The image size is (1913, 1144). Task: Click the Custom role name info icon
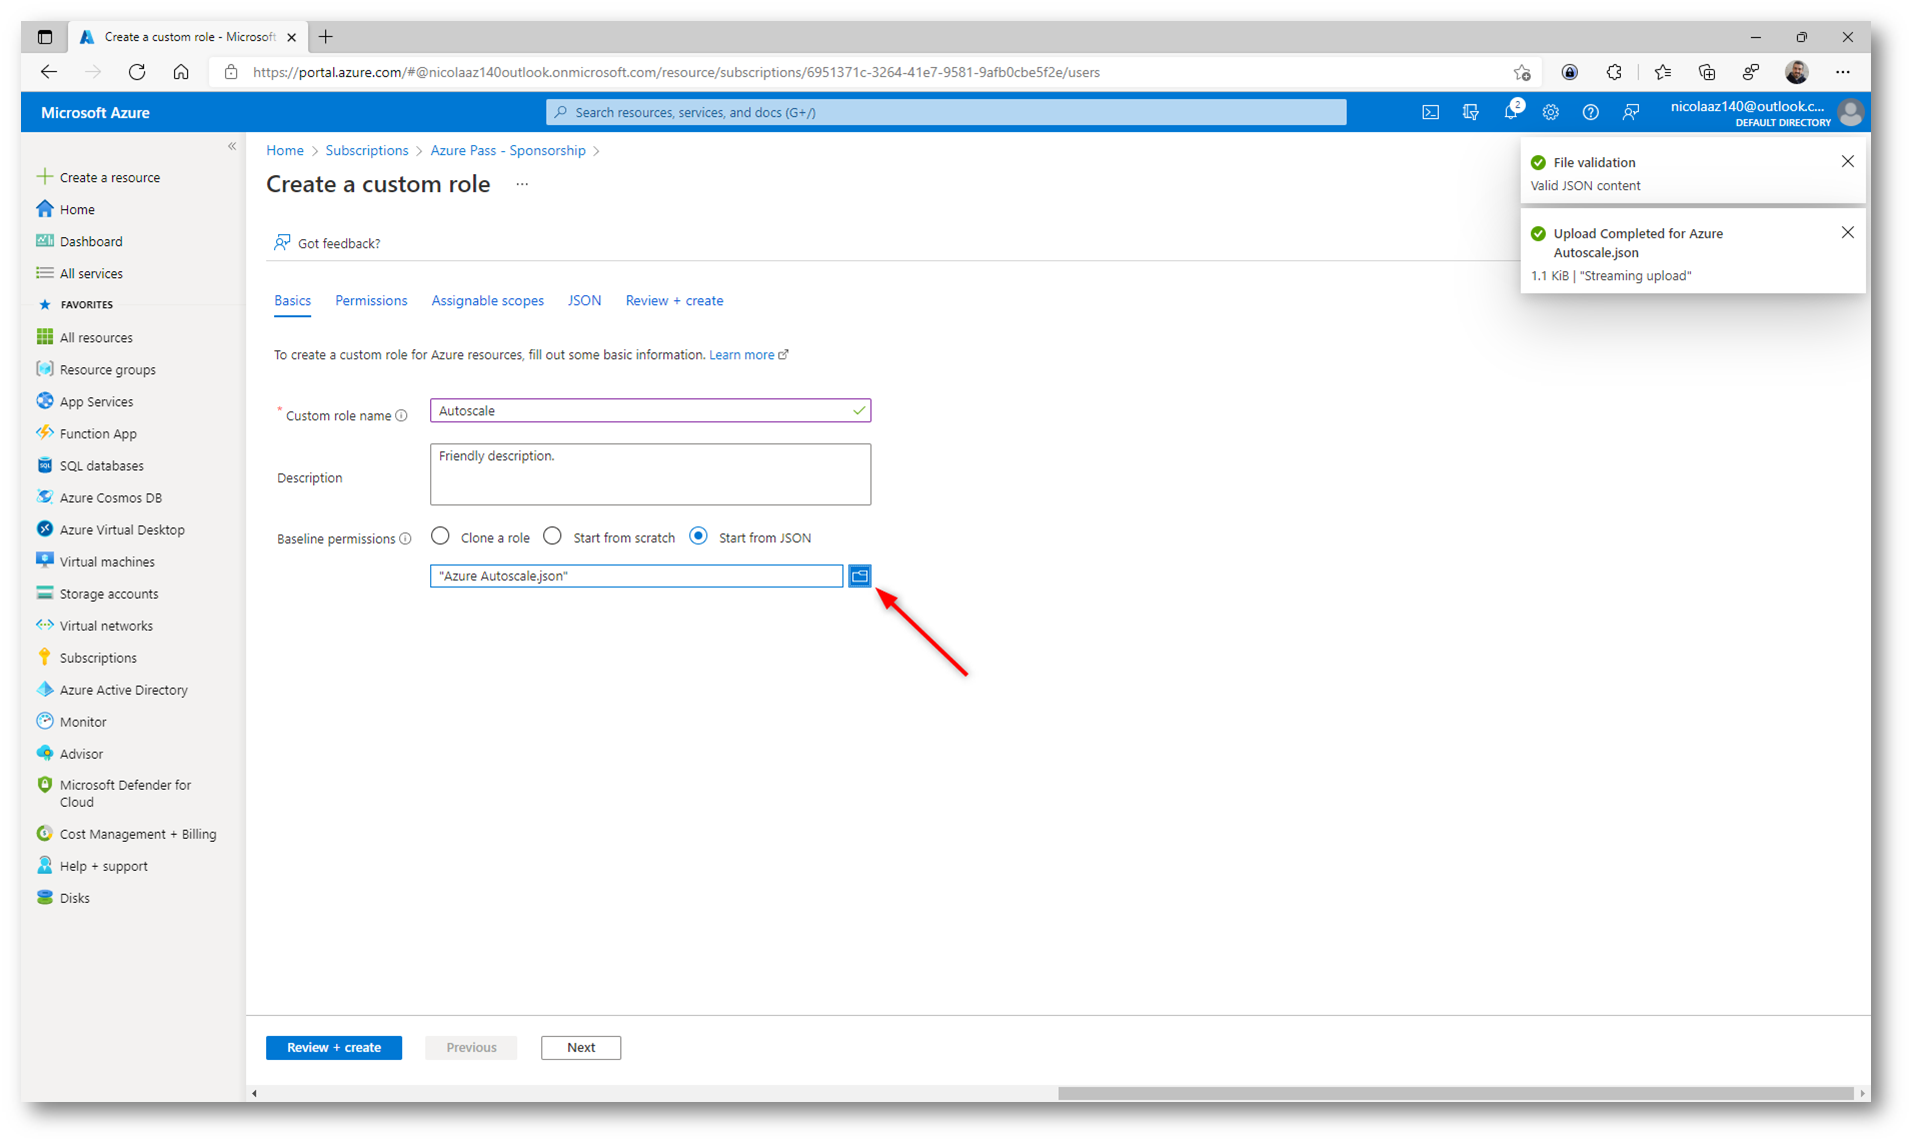(401, 416)
